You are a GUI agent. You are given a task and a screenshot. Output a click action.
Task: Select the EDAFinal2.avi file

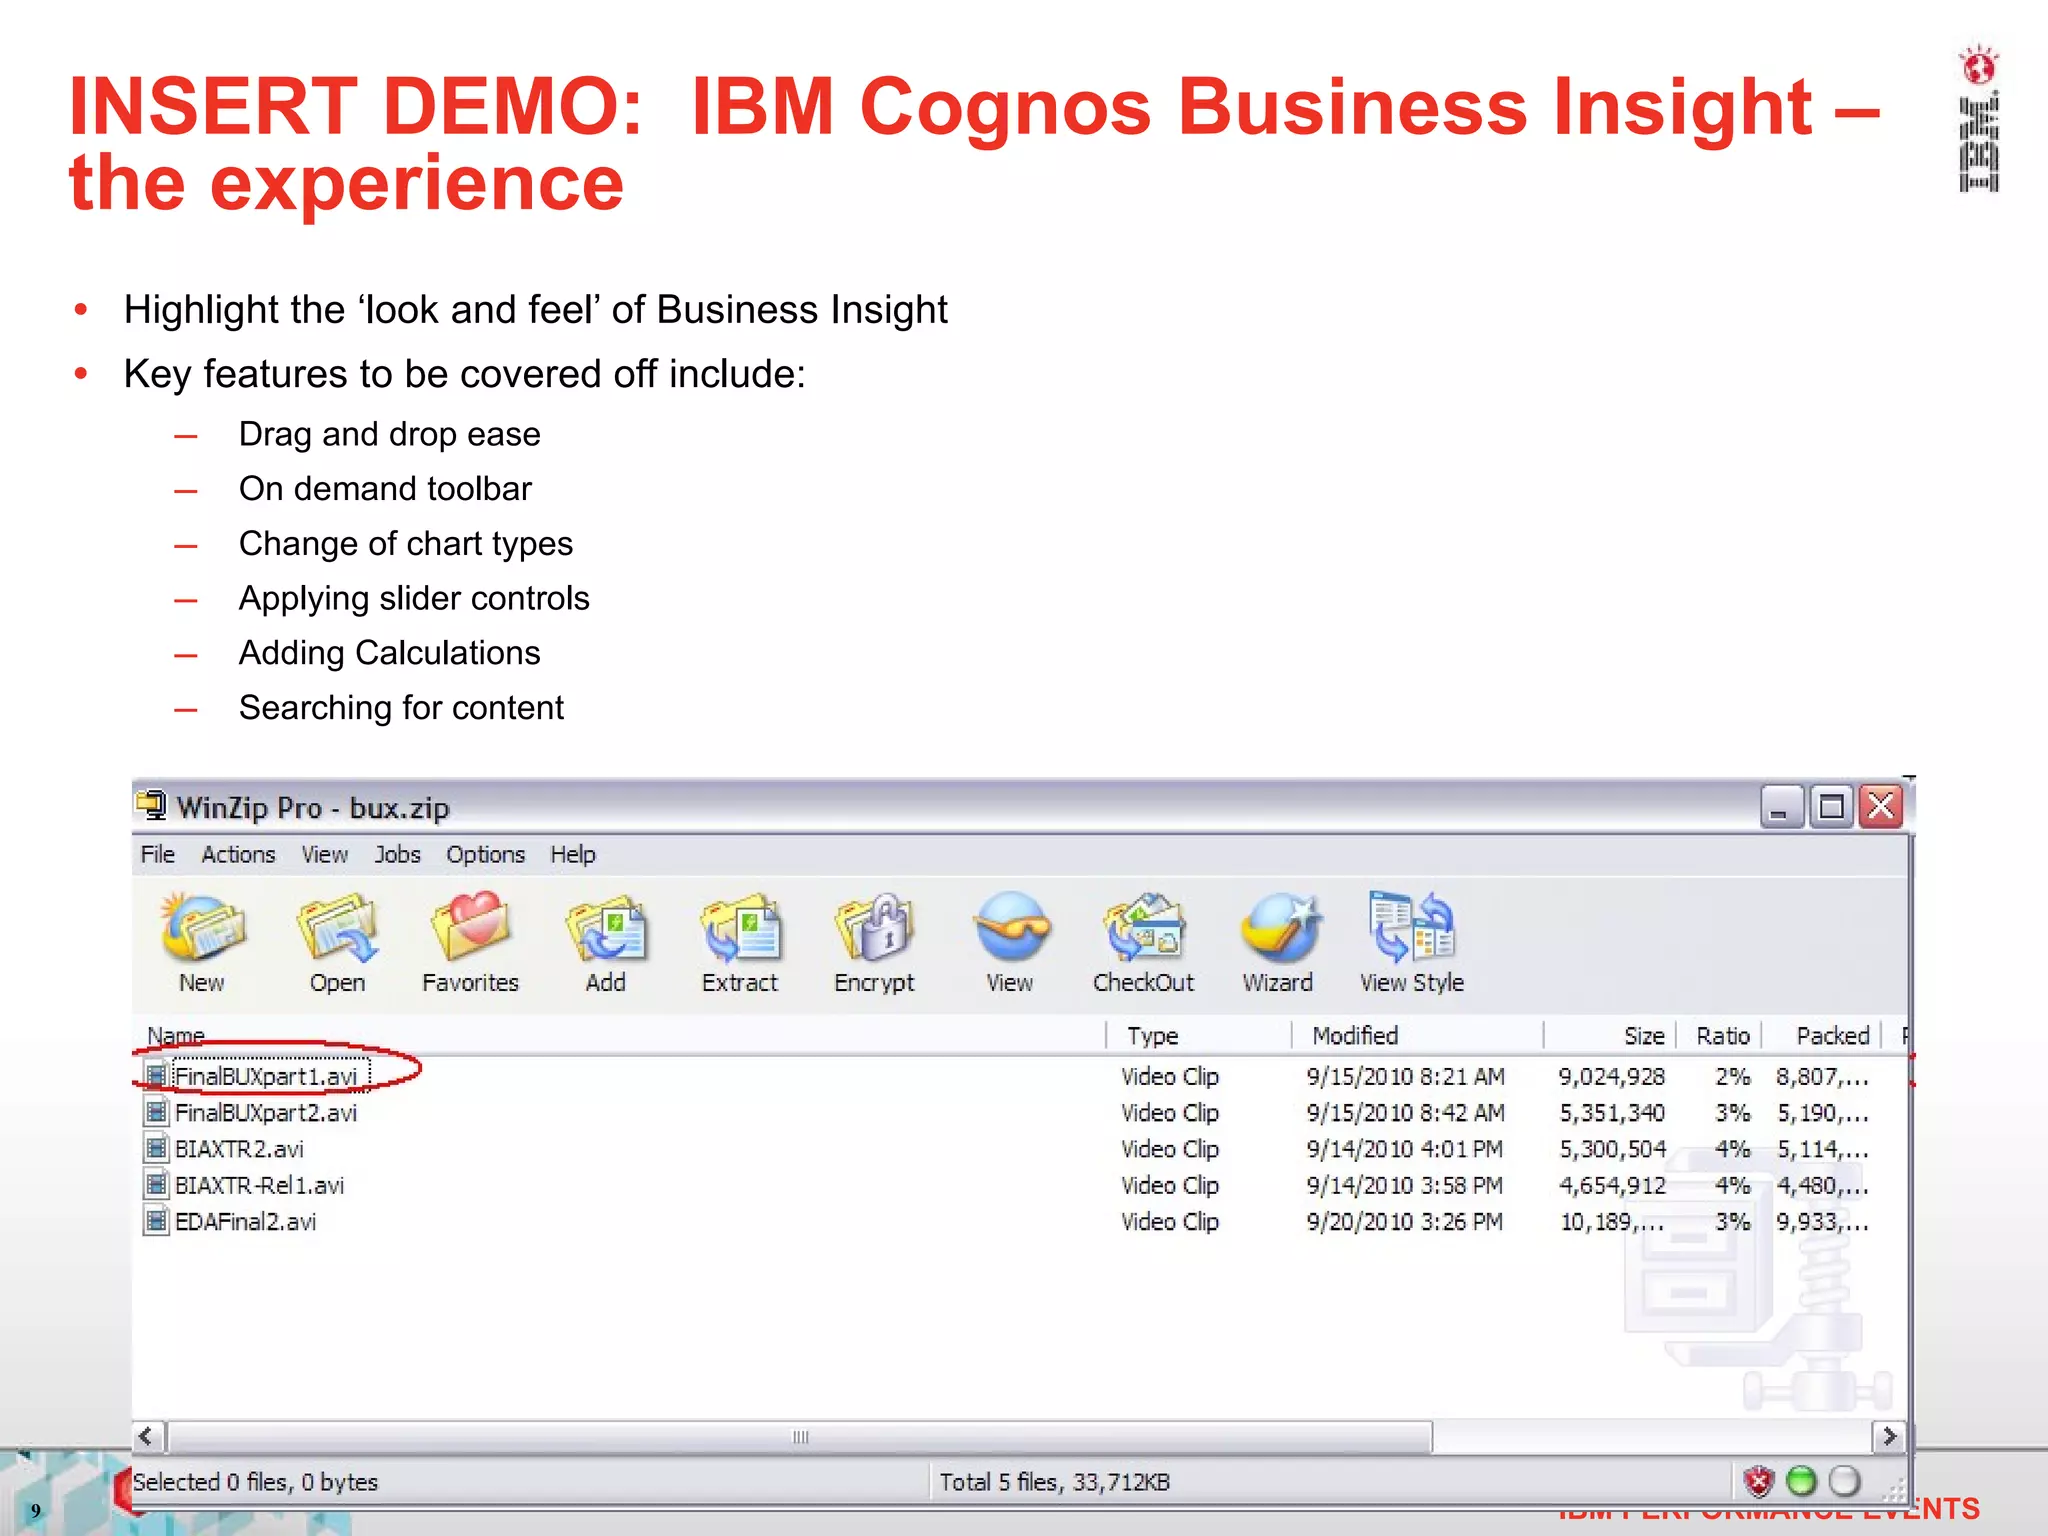[245, 1221]
